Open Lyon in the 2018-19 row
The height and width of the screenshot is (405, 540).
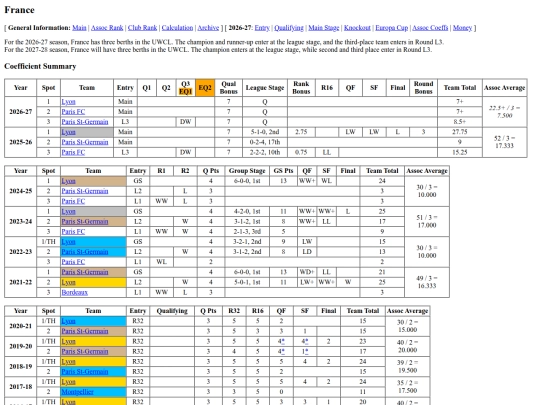click(69, 362)
